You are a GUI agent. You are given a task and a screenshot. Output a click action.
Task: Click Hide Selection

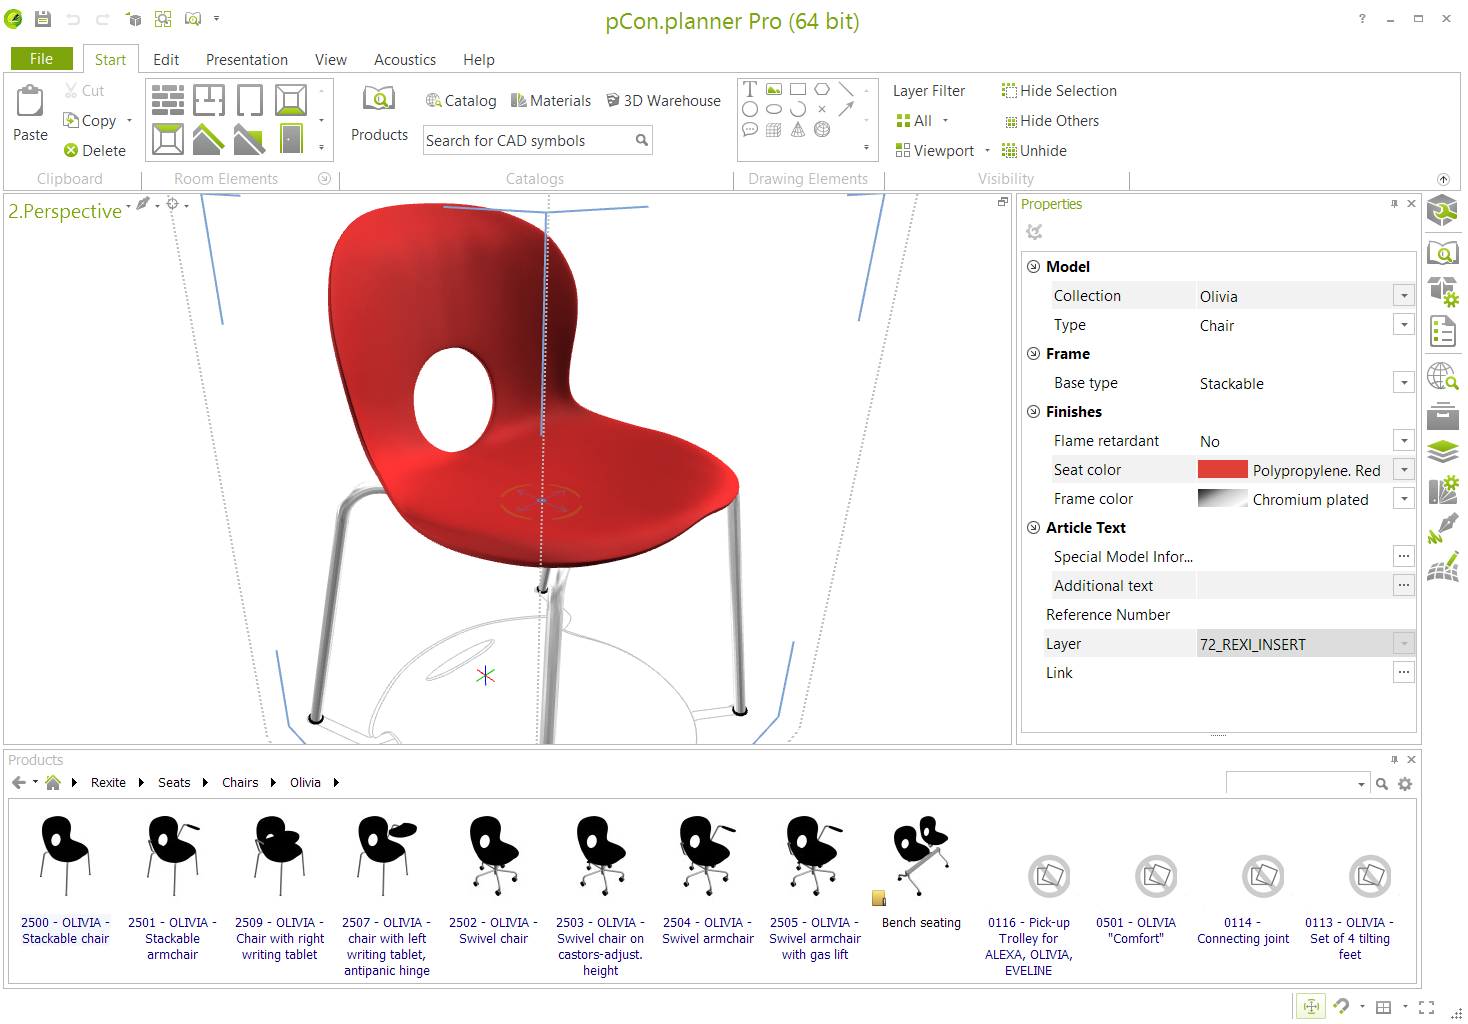(1059, 91)
